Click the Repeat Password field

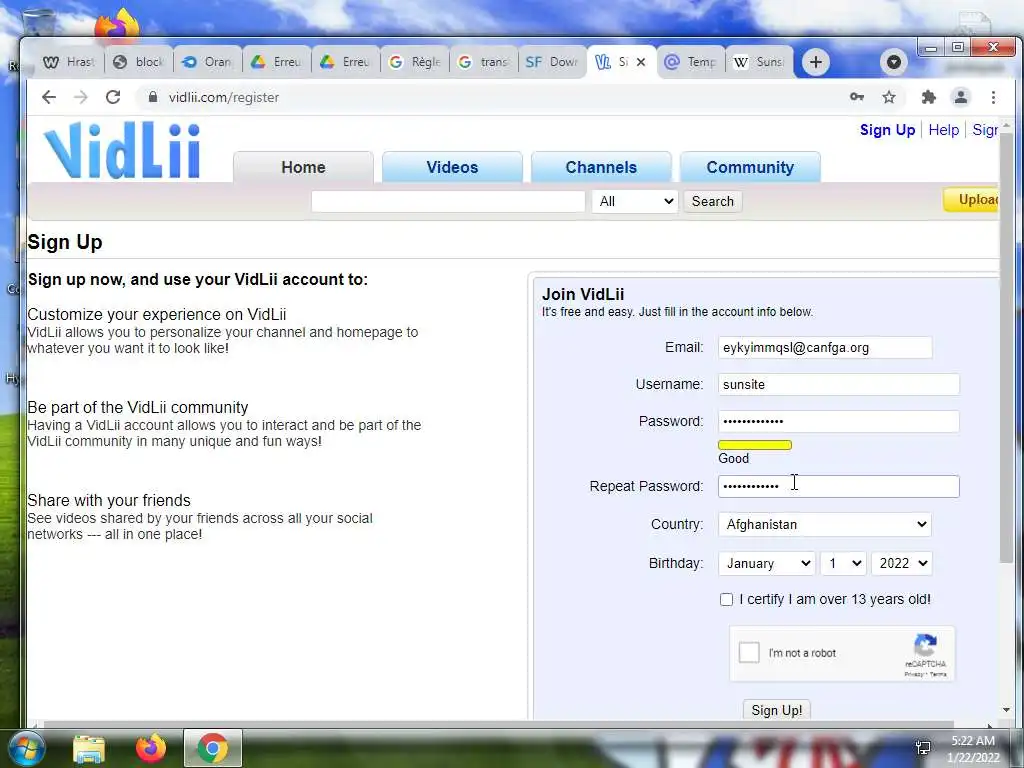[x=839, y=487]
